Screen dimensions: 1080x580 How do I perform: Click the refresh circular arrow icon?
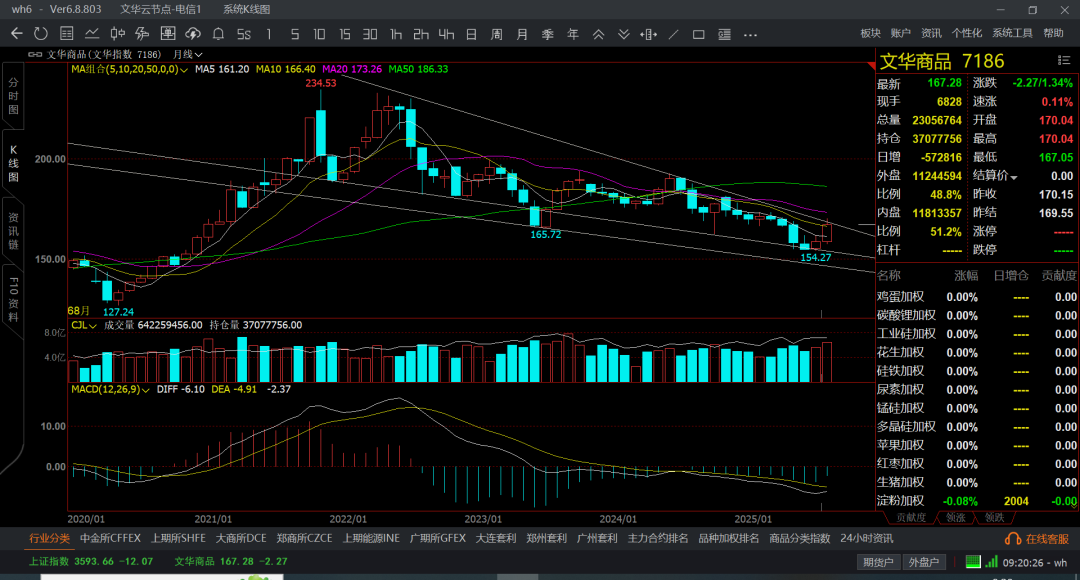tap(41, 34)
